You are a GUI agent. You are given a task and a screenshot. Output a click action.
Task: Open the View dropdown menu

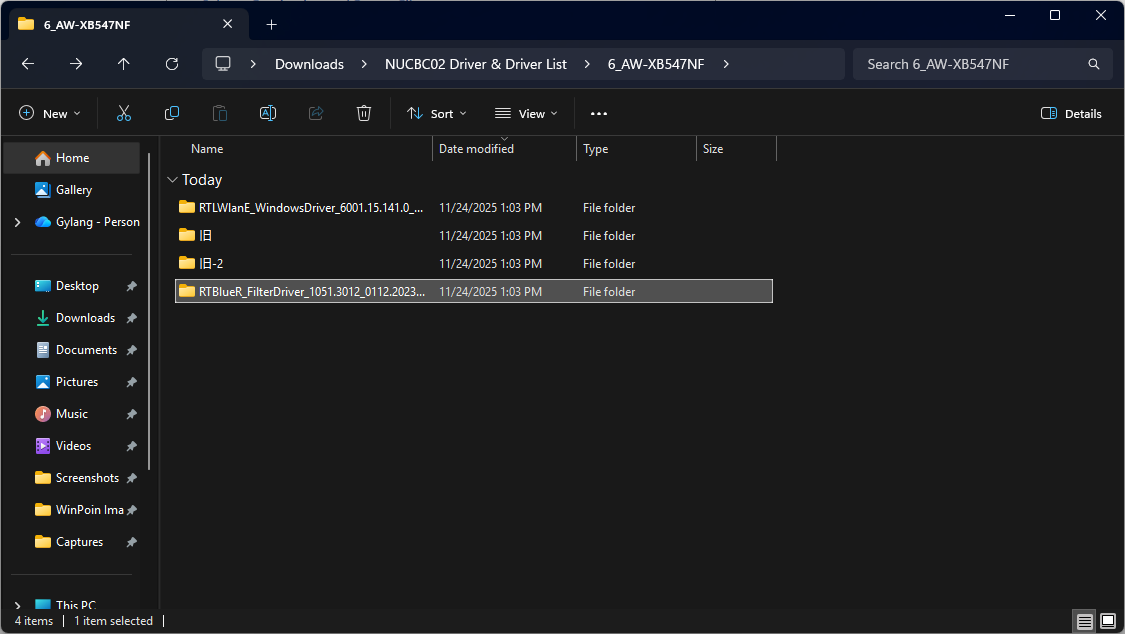(x=526, y=114)
